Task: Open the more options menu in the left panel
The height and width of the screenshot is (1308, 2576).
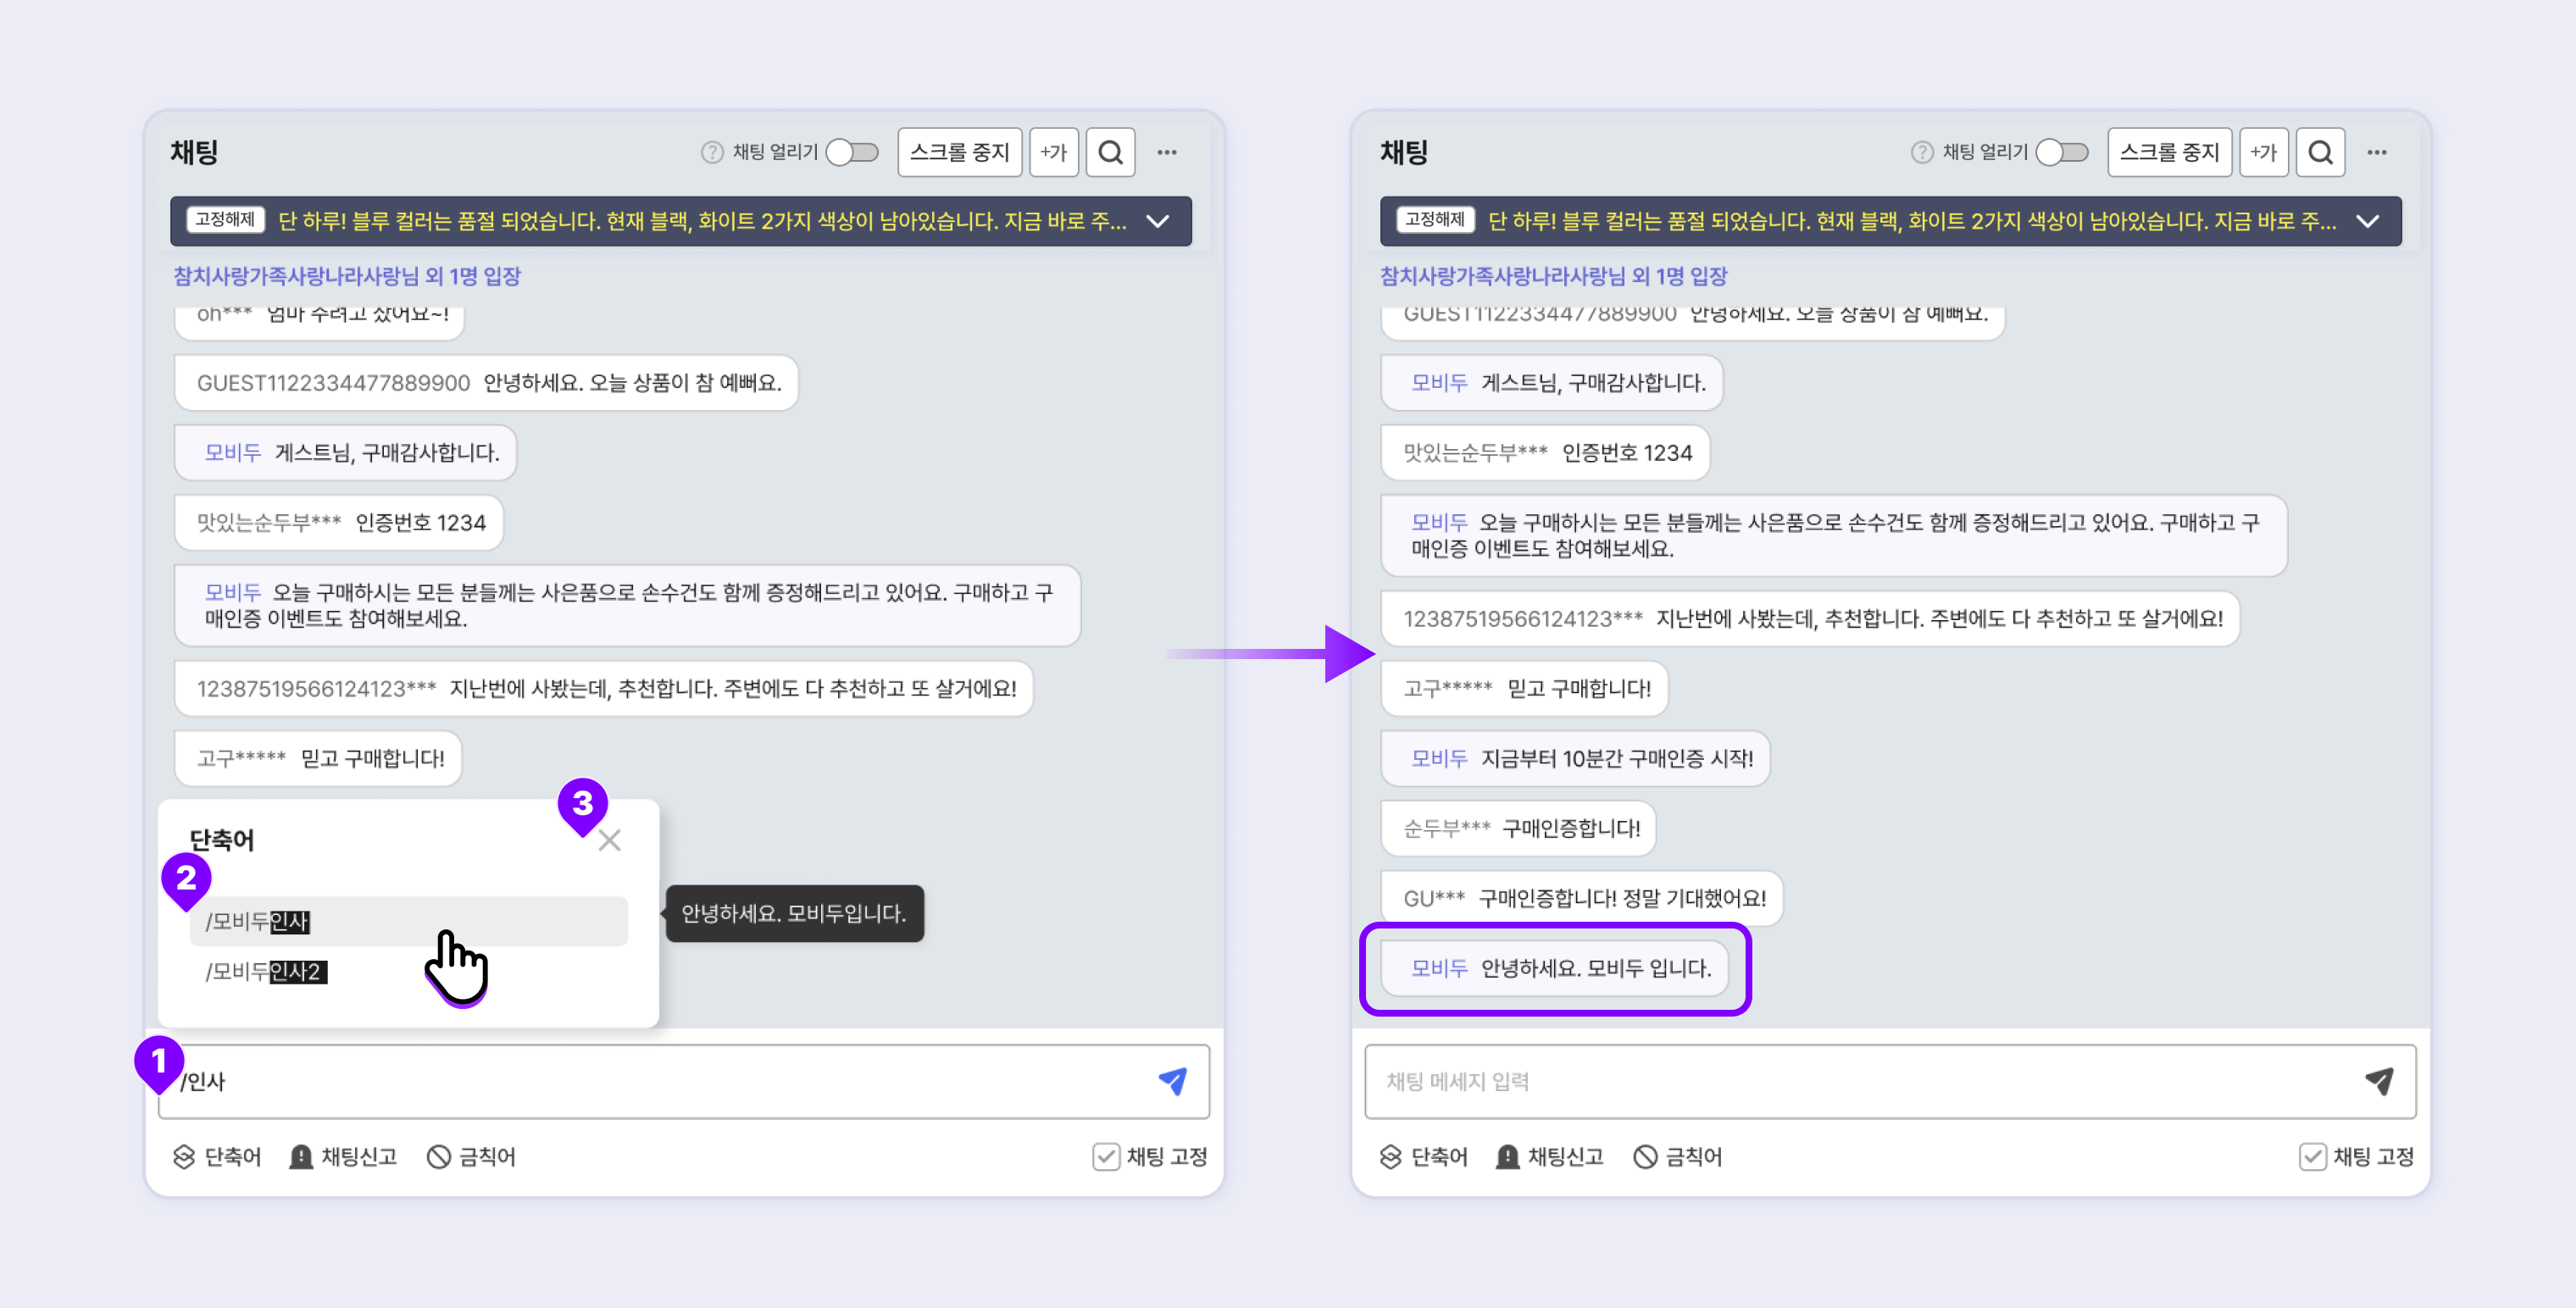Action: (x=1167, y=152)
